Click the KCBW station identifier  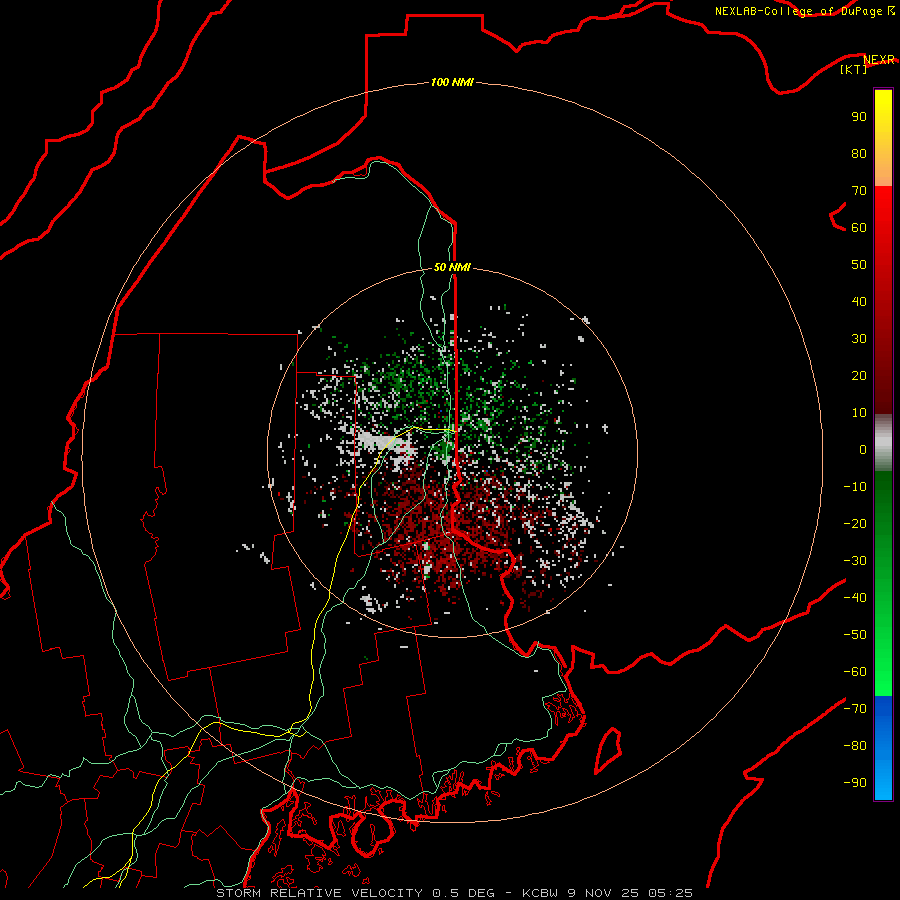click(x=540, y=893)
